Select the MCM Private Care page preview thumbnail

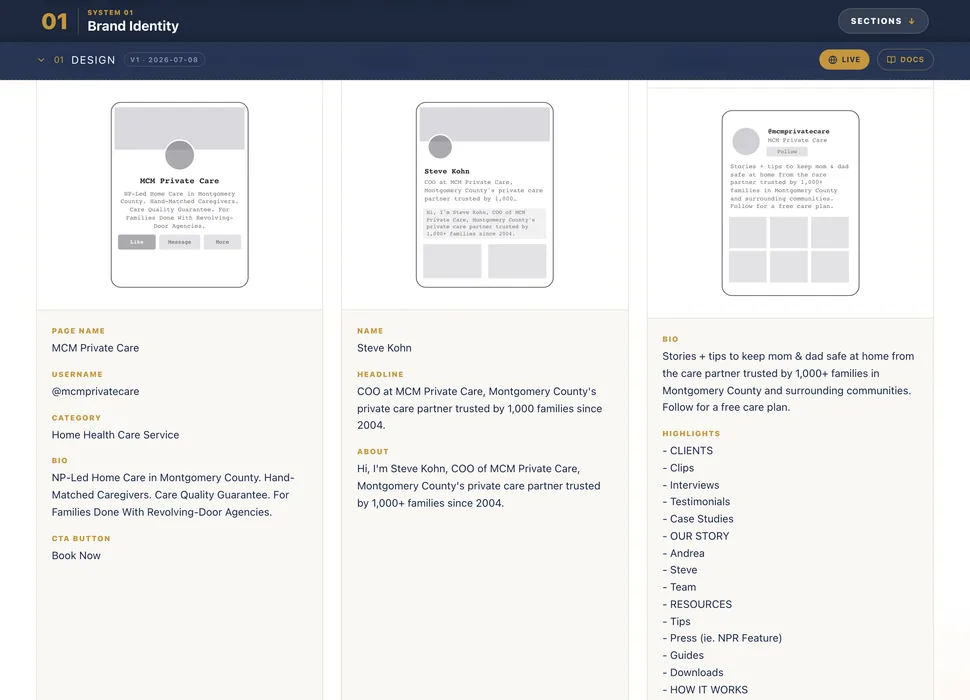(179, 195)
